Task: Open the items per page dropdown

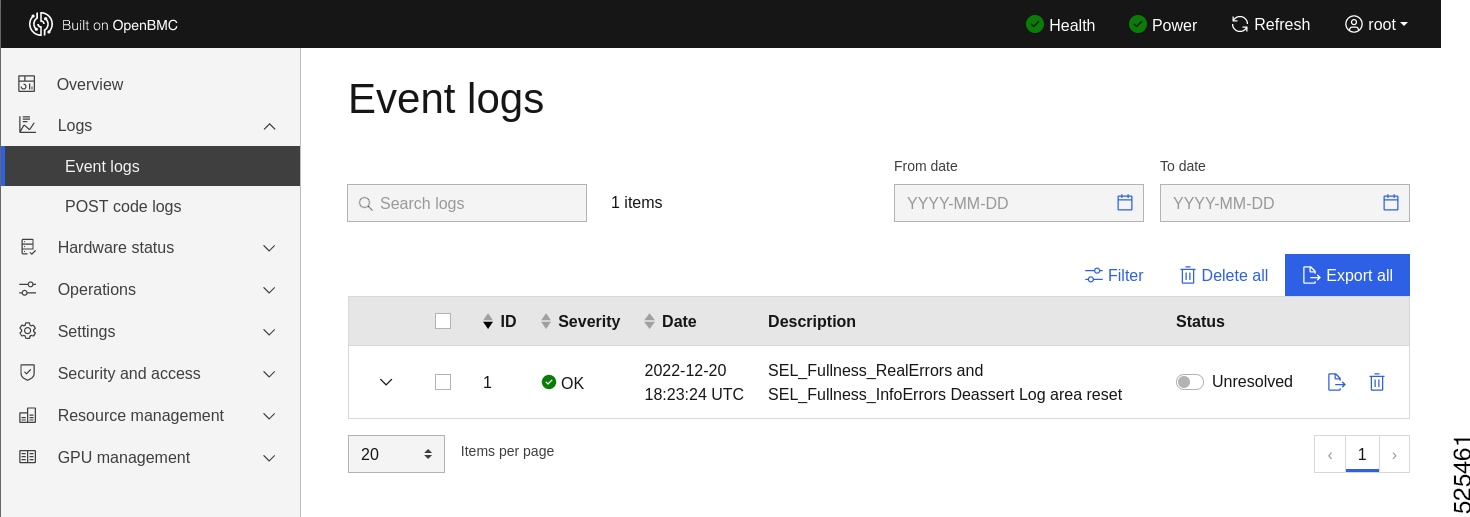Action: 396,454
